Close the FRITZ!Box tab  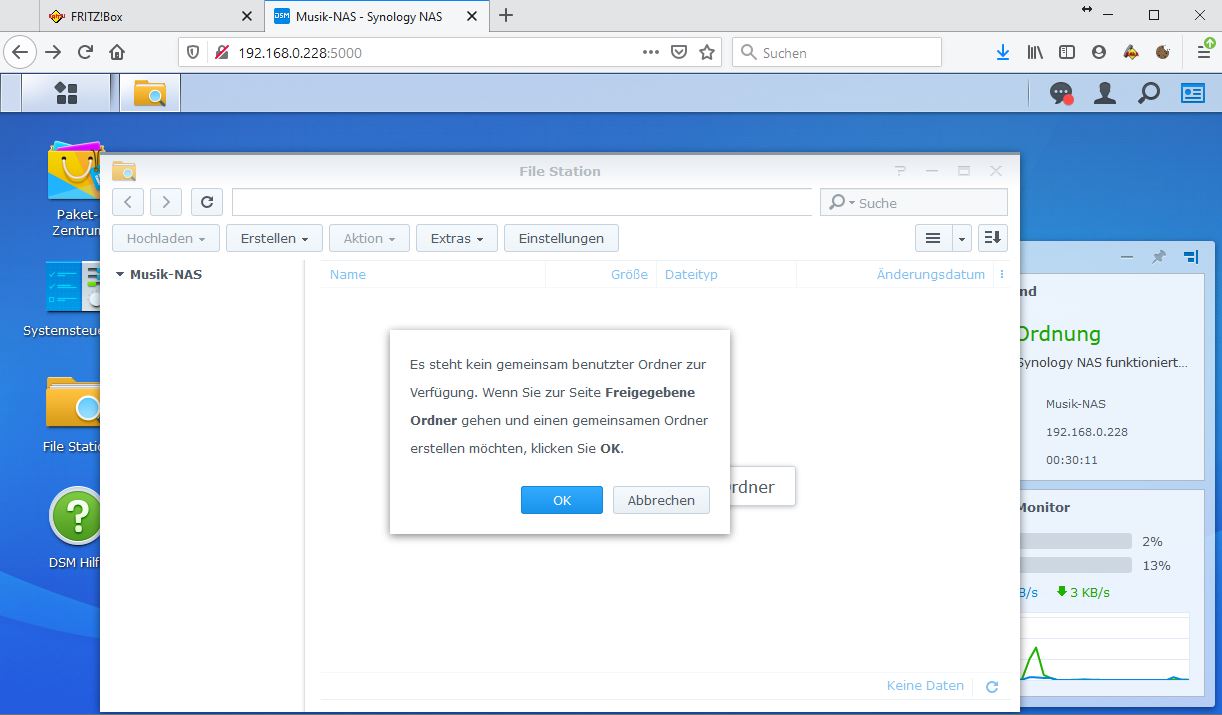tap(247, 16)
